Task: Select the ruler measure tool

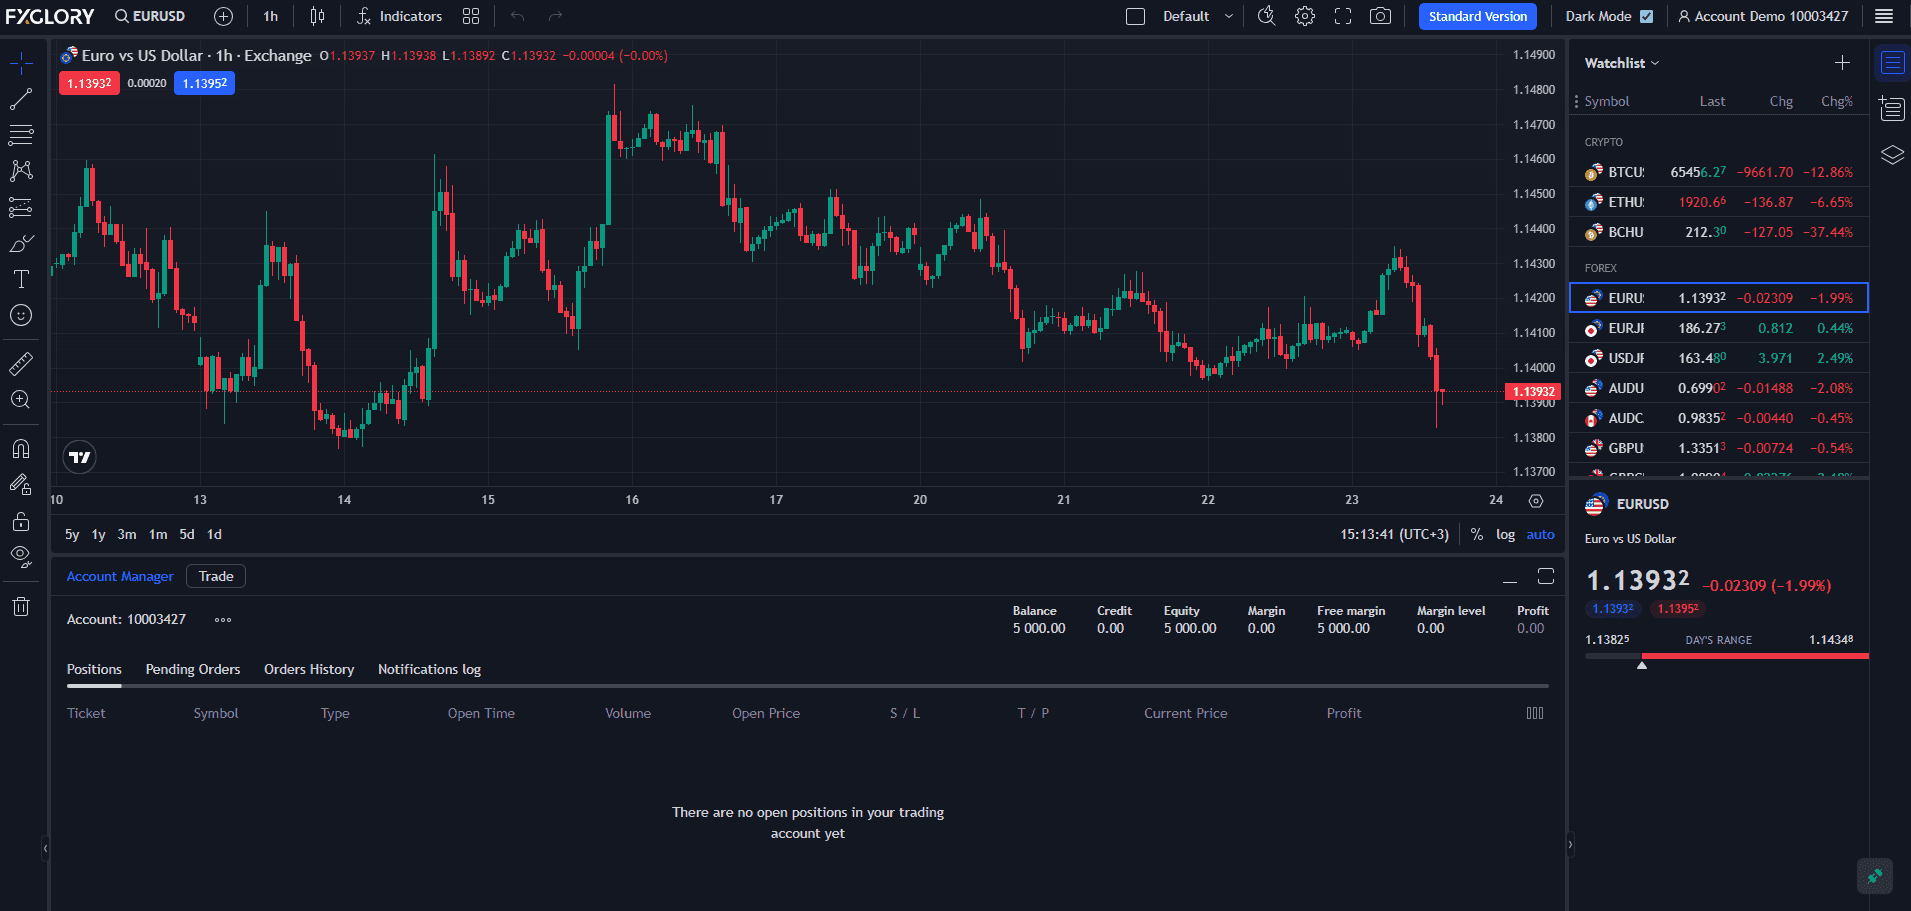Action: pyautogui.click(x=21, y=363)
